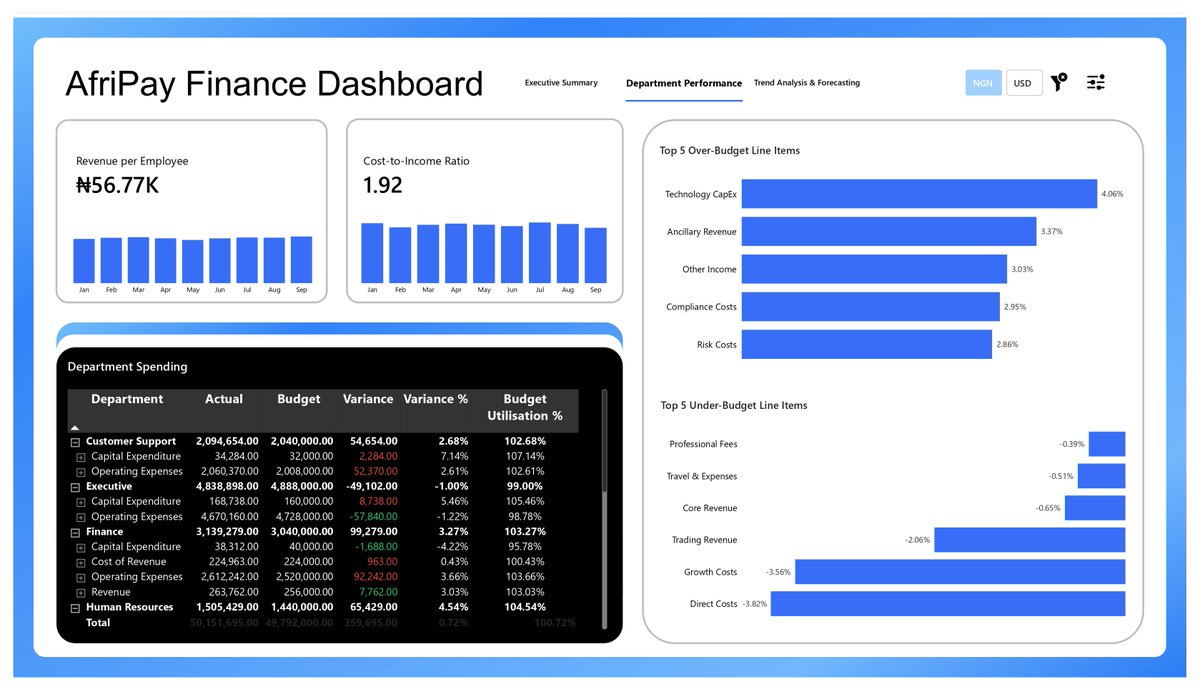Click the -3.82% label for Direct Costs
1200x697 pixels.
point(755,604)
